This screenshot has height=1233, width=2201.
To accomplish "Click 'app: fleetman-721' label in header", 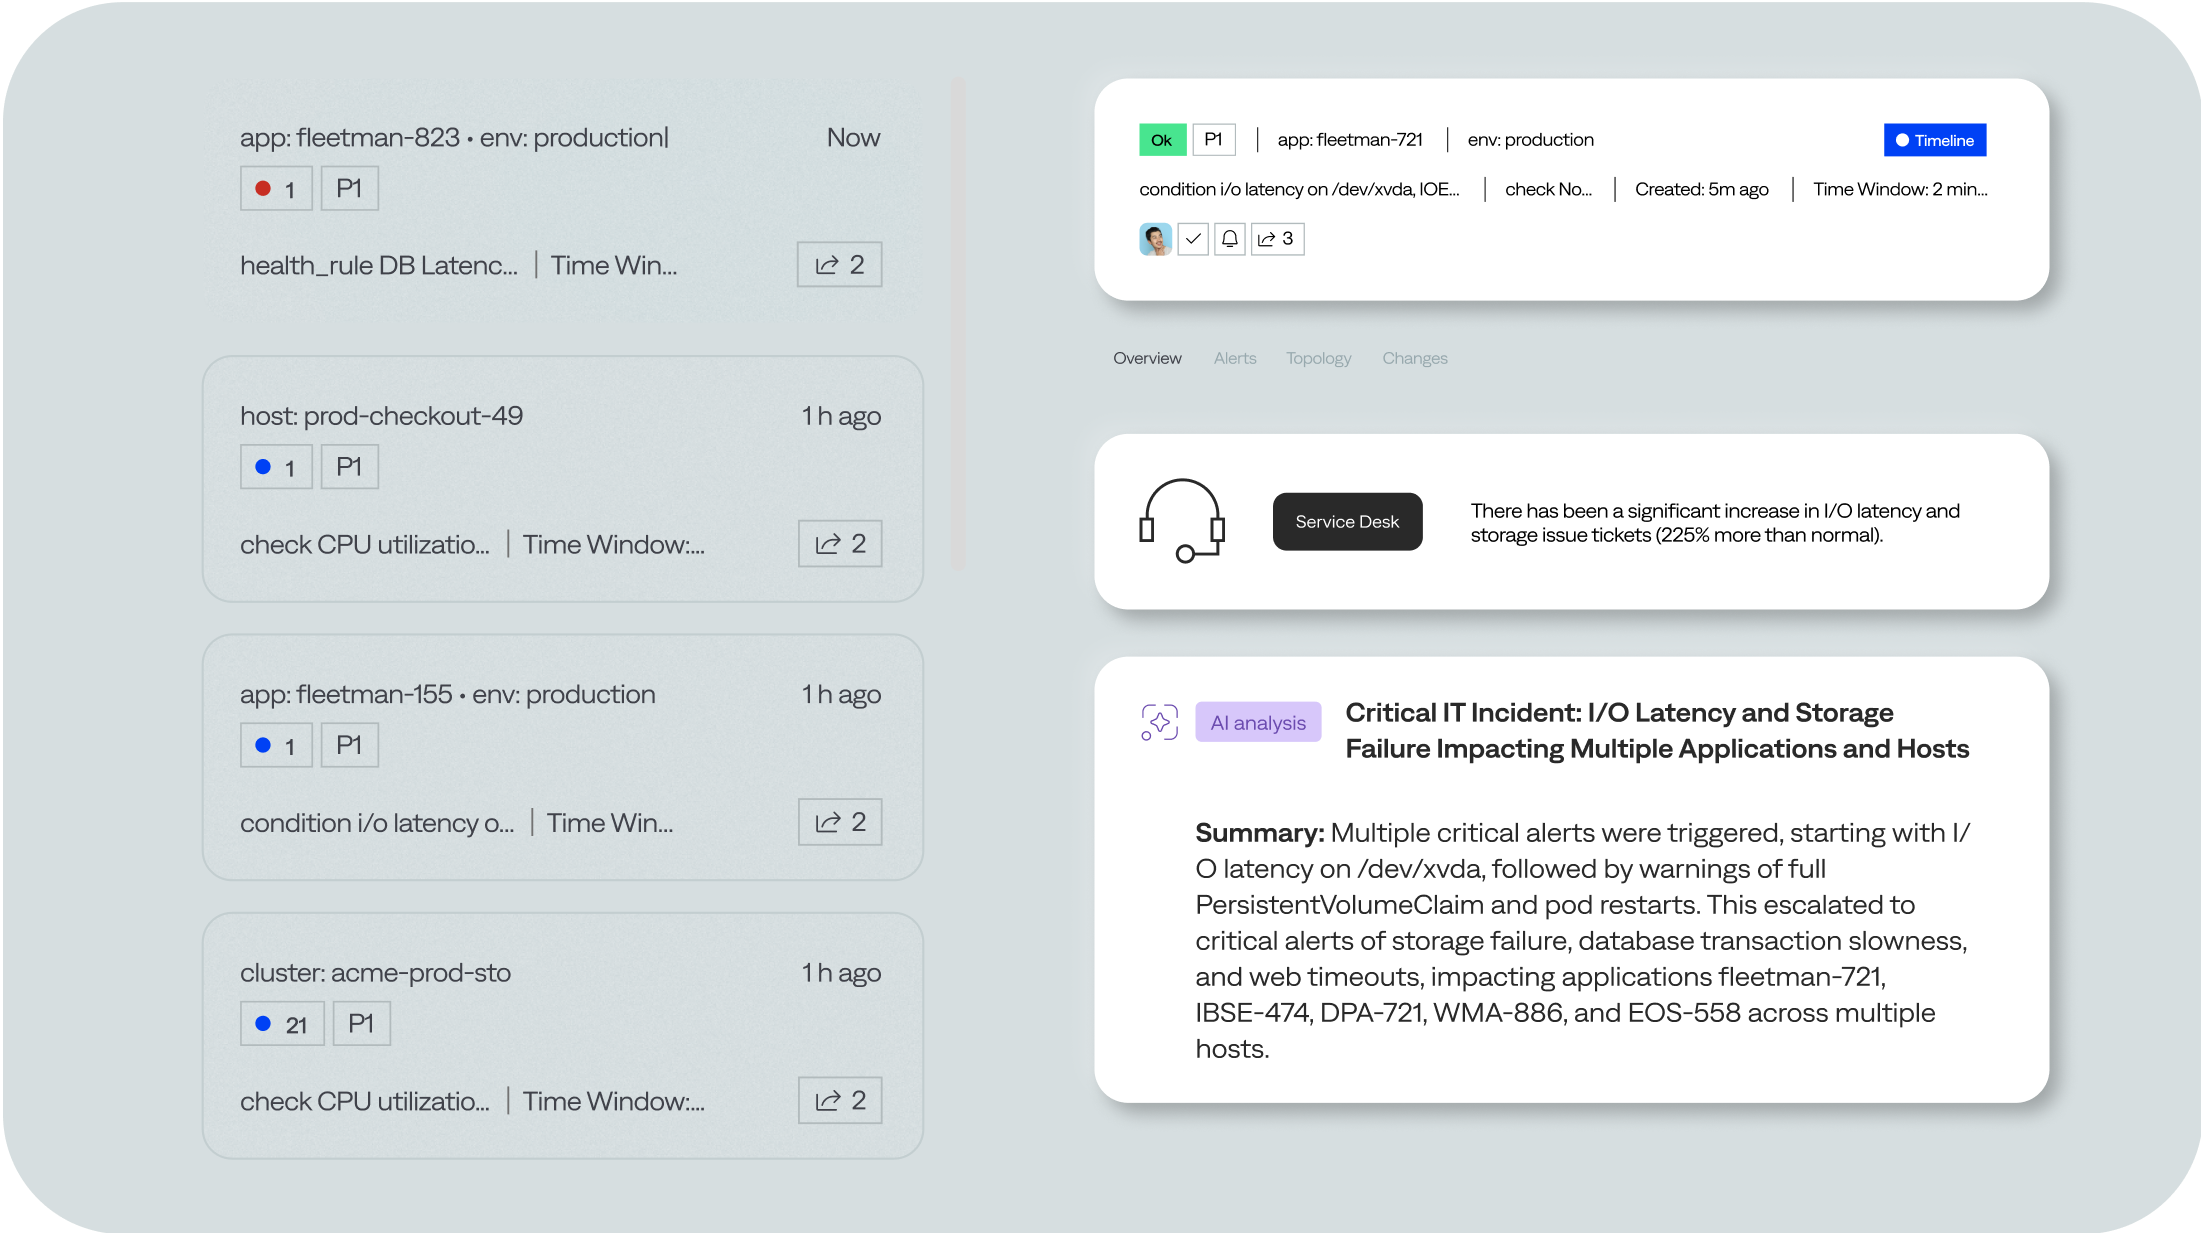I will (x=1350, y=140).
